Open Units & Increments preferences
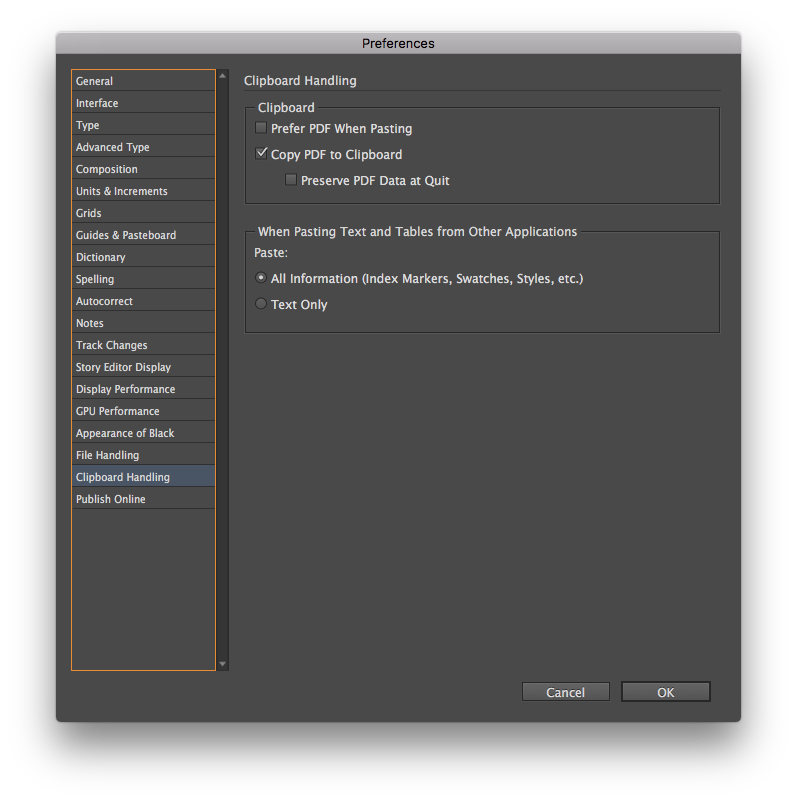 click(x=143, y=191)
